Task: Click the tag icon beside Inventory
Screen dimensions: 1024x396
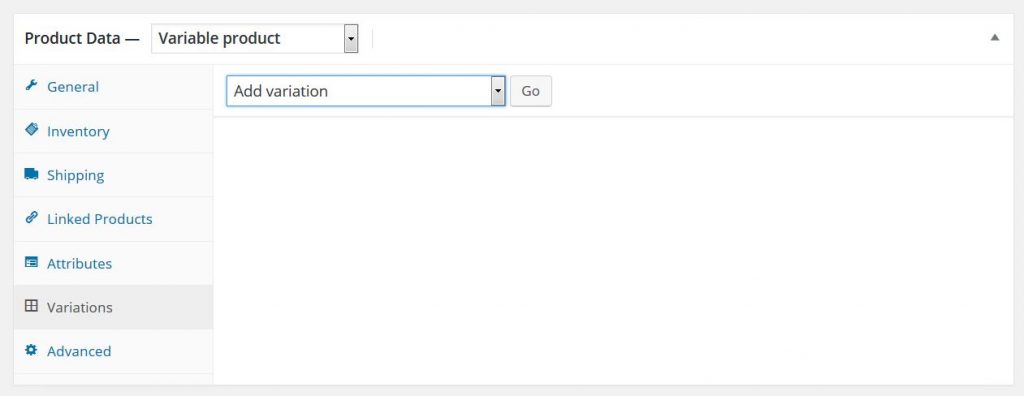Action: tap(31, 129)
